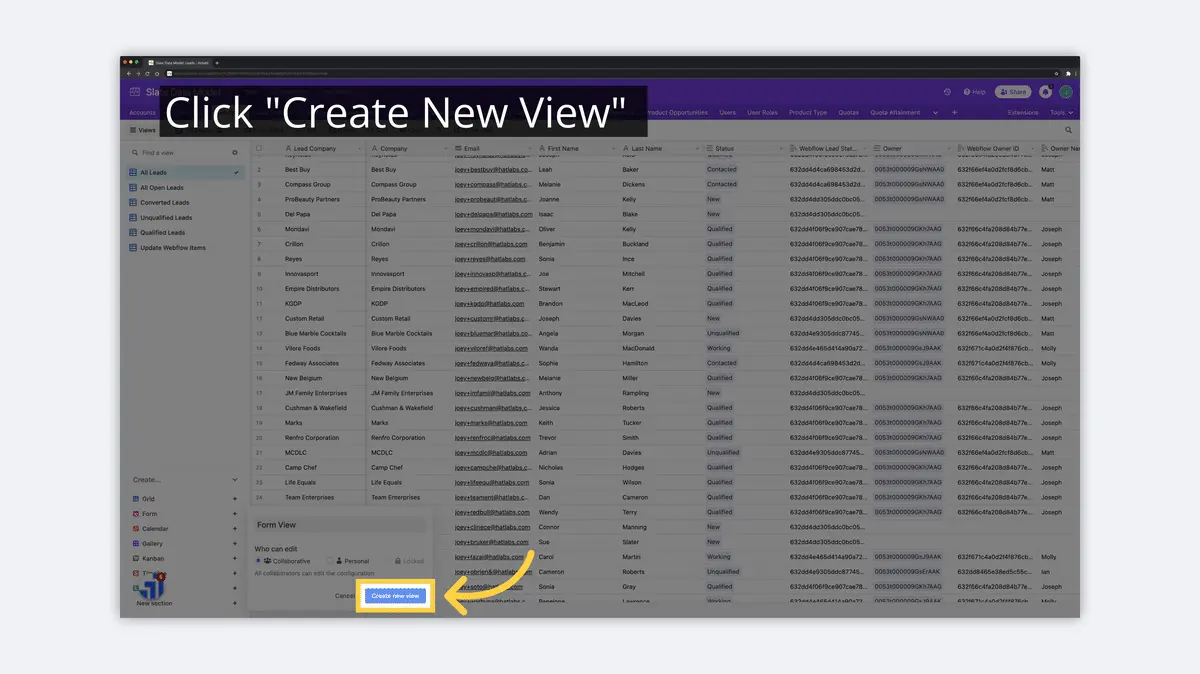Add a Gallery view with plus
Screen dimensions: 1200x674
coord(235,544)
